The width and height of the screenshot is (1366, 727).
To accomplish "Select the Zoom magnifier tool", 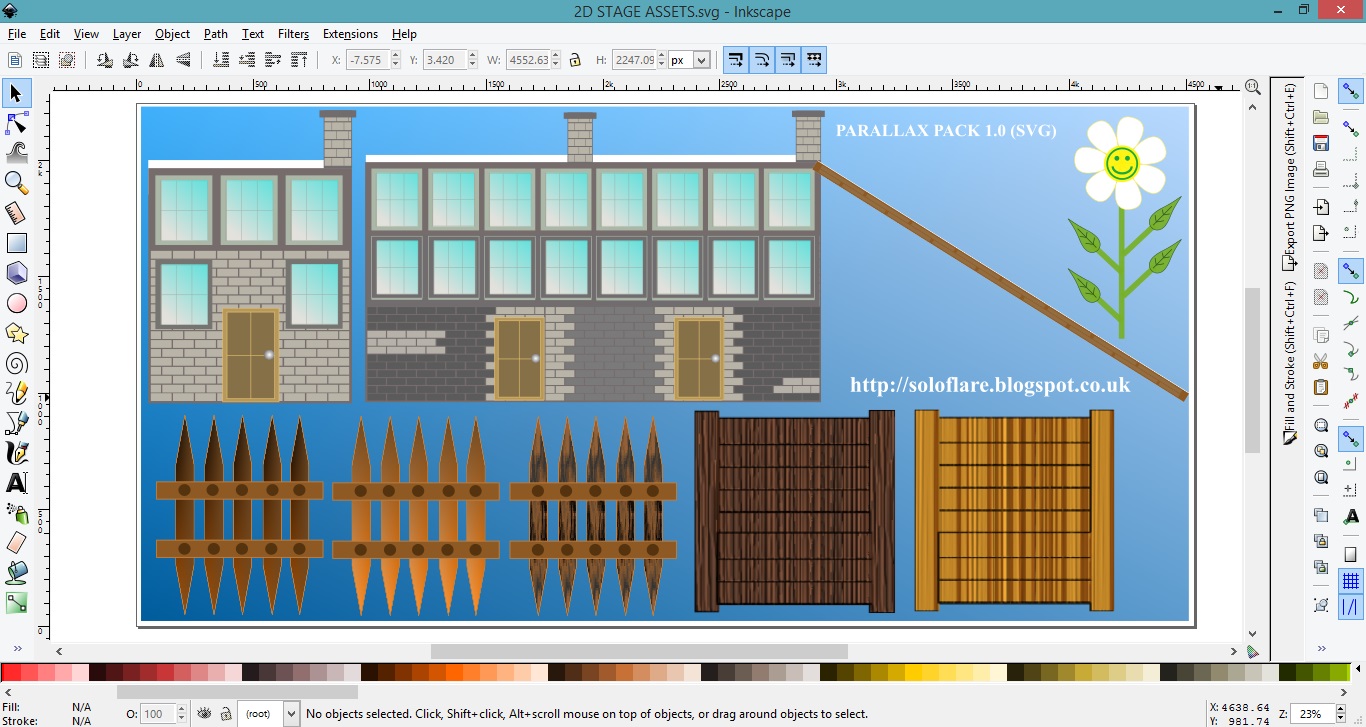I will (x=16, y=182).
